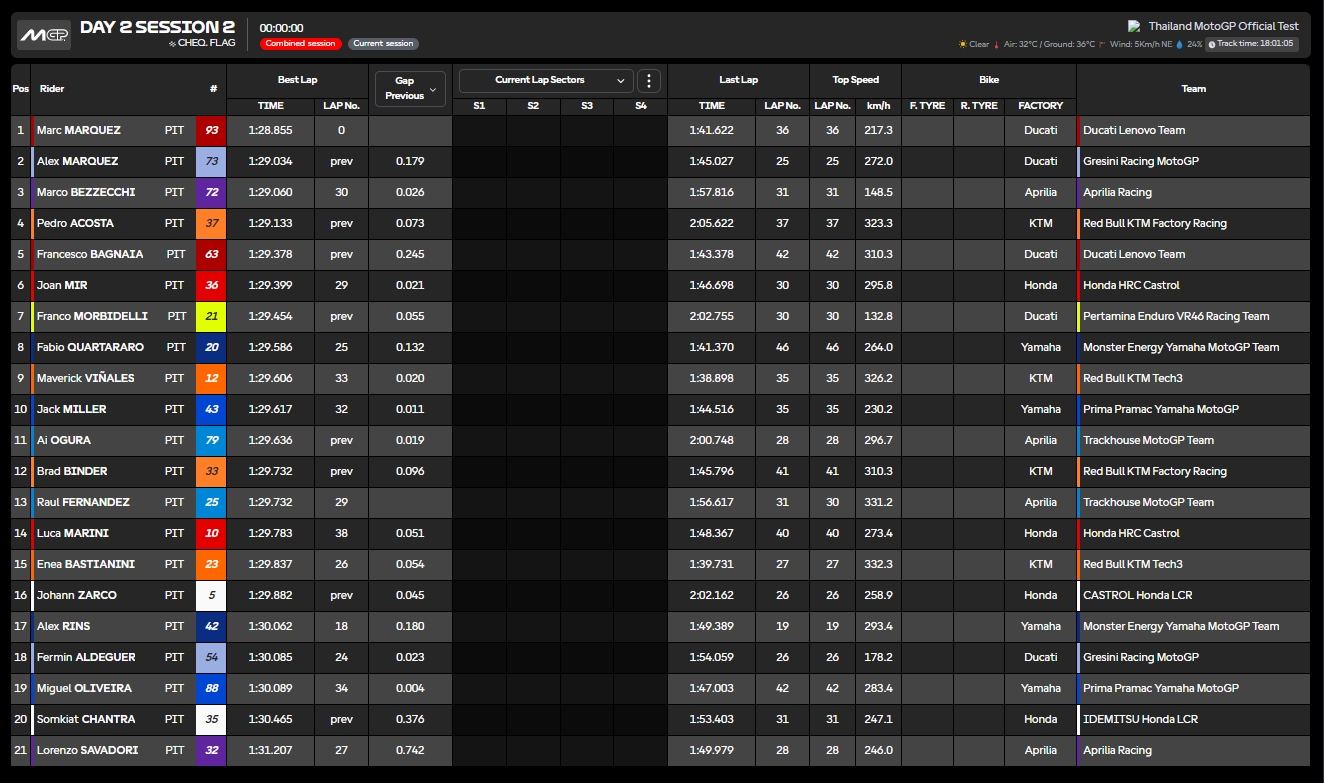Click PIT status for Franco Morbidelli

coord(177,316)
